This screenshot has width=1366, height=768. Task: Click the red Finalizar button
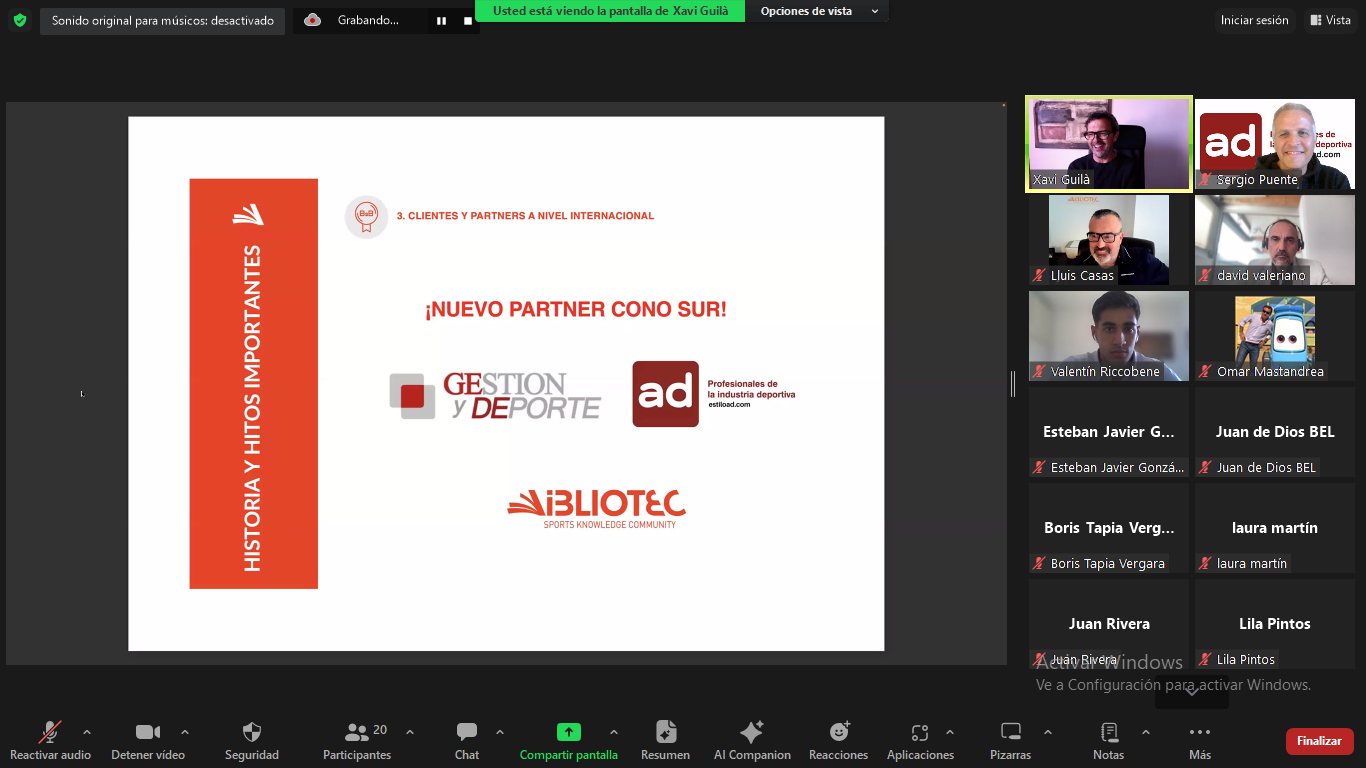point(1319,741)
